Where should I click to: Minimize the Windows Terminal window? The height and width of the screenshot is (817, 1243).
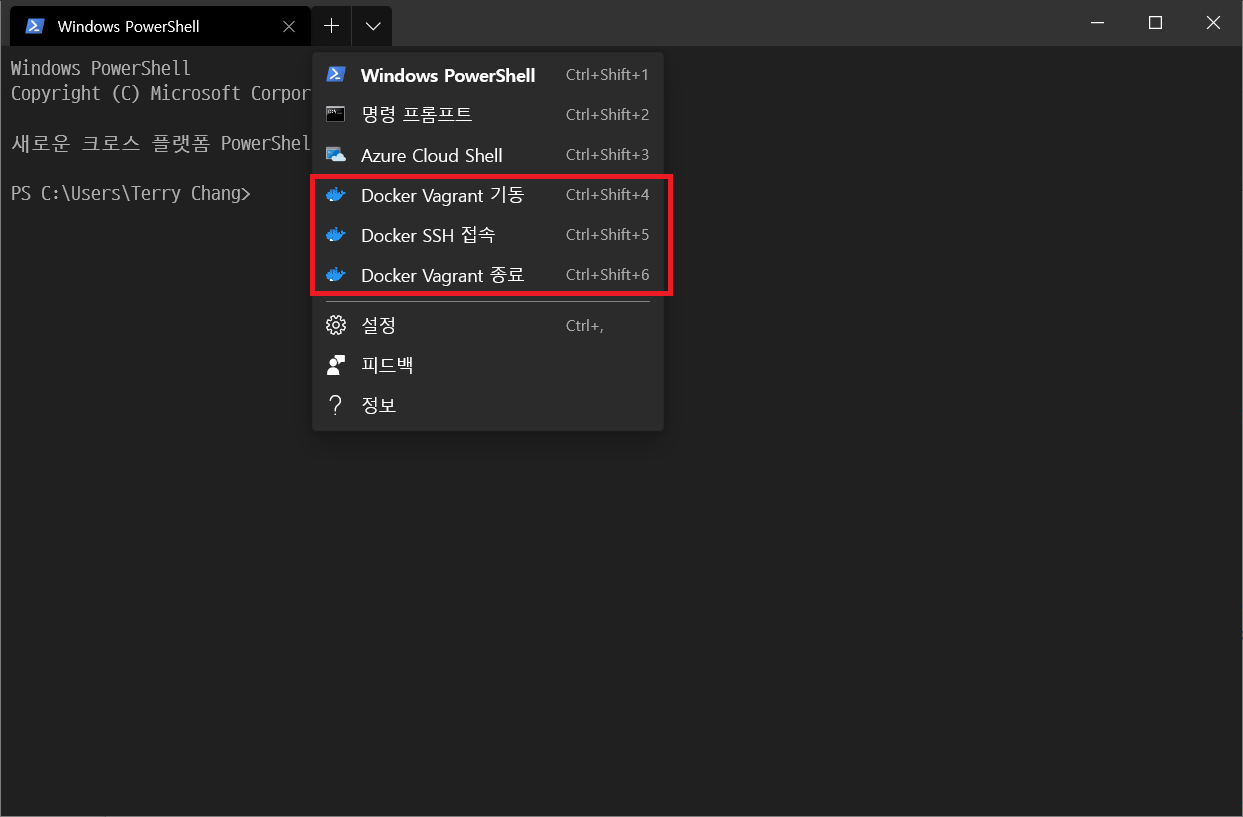[1098, 23]
